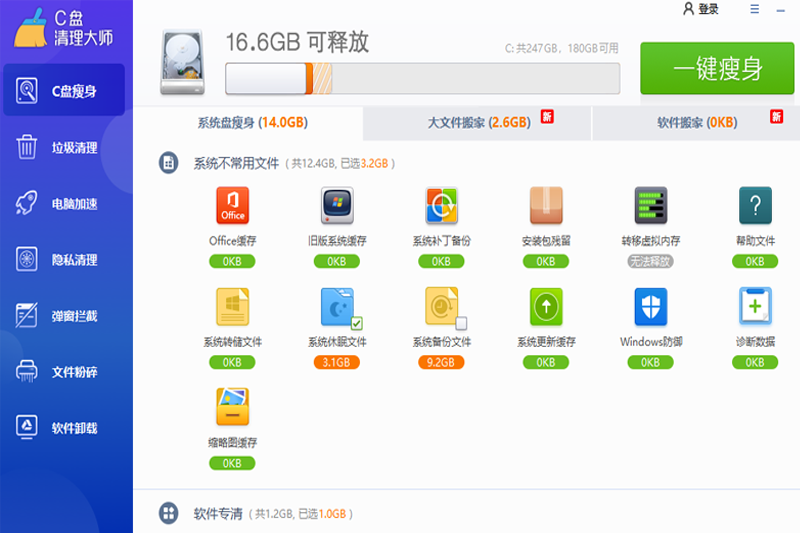The image size is (800, 533).
Task: Click the green 一键瘦身 button
Action: click(717, 68)
